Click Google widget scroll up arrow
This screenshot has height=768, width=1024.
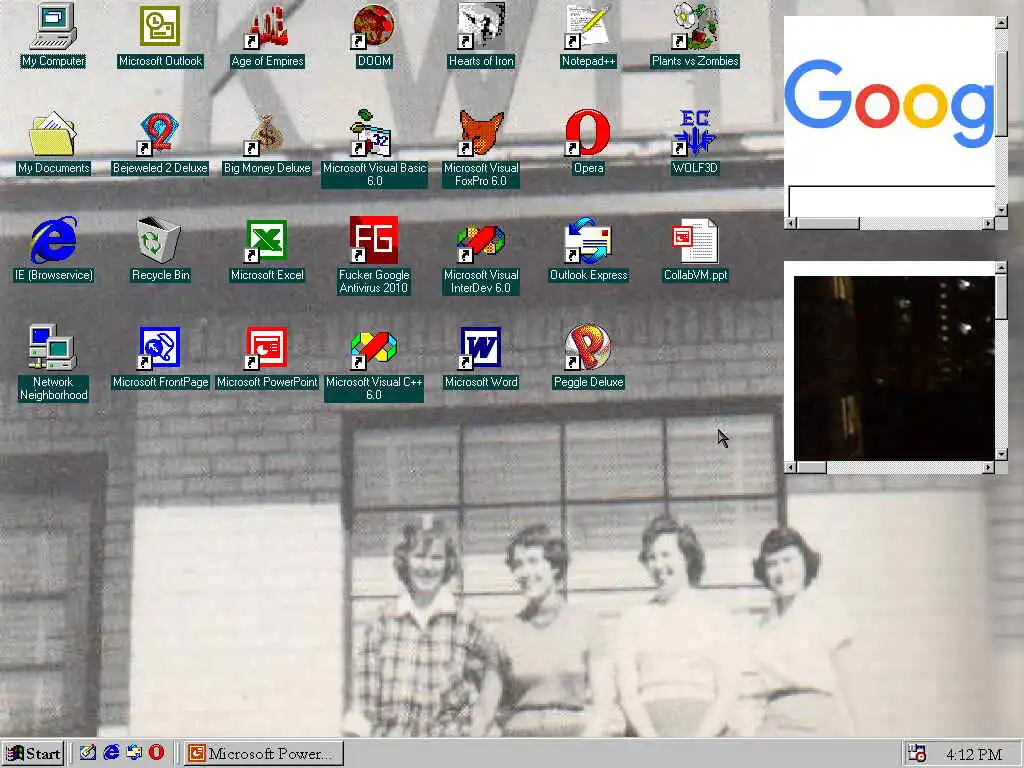(x=1001, y=23)
